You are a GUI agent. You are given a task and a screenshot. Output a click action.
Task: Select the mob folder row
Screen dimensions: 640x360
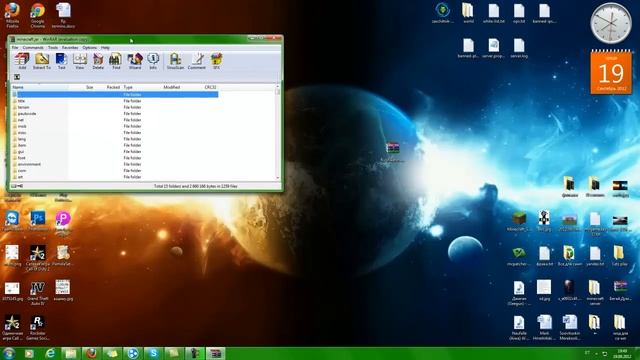tap(115, 126)
